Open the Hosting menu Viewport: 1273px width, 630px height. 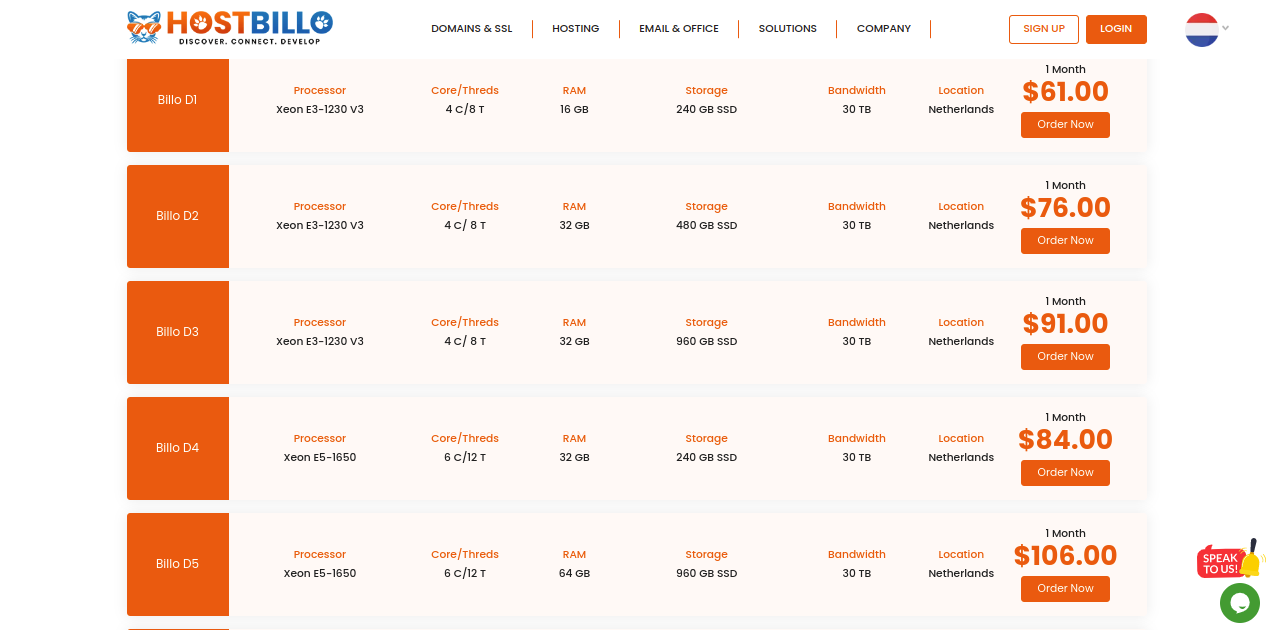pyautogui.click(x=576, y=29)
